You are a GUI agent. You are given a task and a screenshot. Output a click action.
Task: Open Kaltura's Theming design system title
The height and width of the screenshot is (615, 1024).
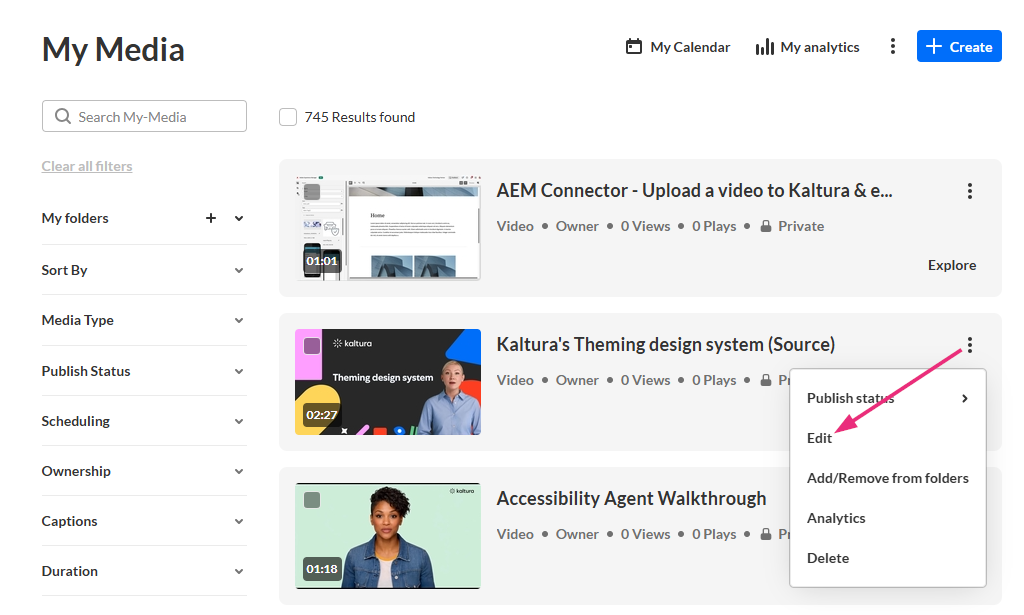click(x=665, y=345)
